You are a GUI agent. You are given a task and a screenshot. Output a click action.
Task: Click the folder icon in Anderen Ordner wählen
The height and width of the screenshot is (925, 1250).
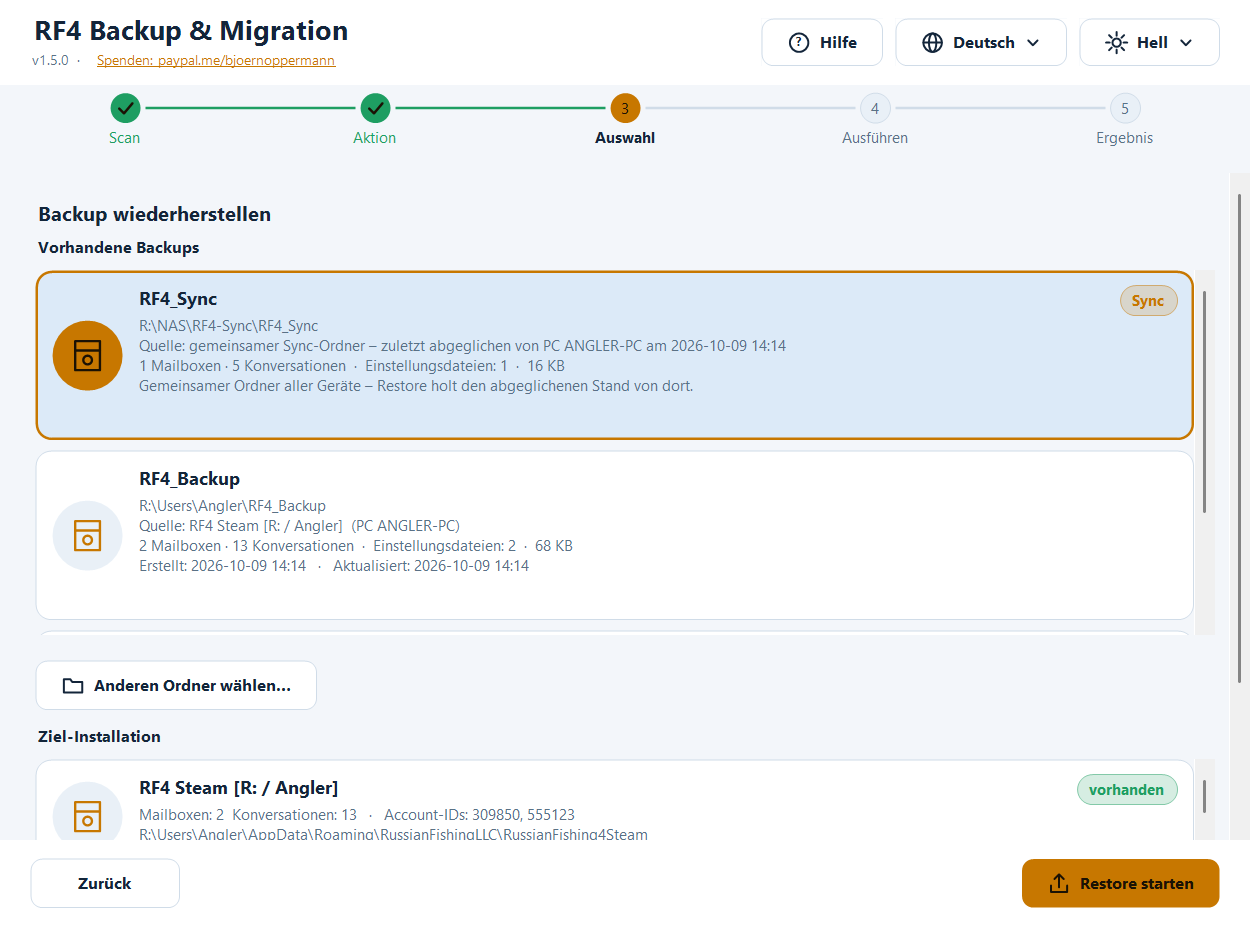click(x=73, y=686)
